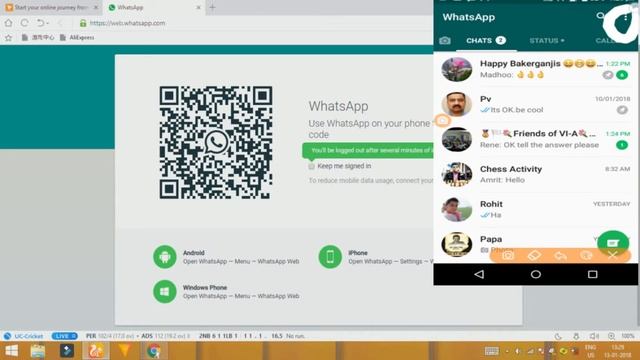
Task: Open the camera tab in the WhatsApp phone screen
Action: [x=445, y=40]
